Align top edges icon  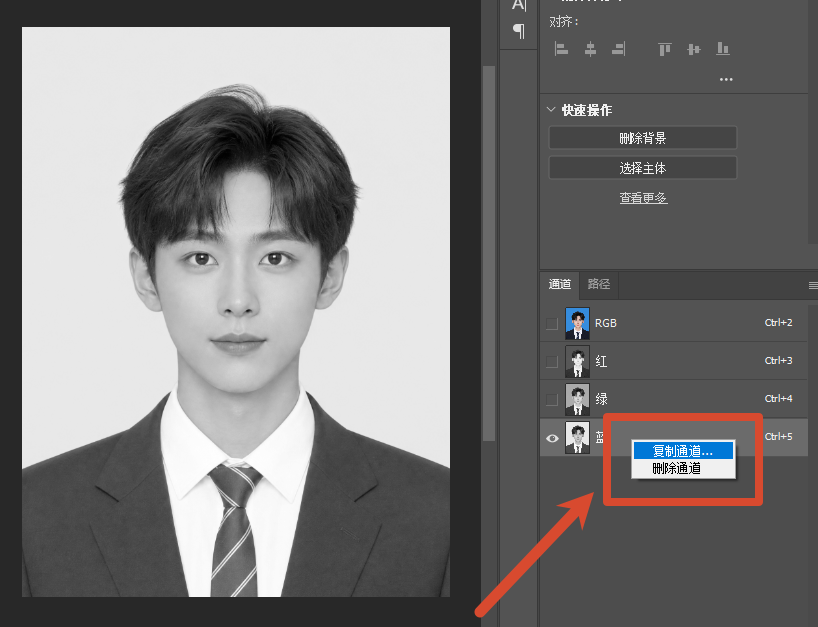(665, 49)
